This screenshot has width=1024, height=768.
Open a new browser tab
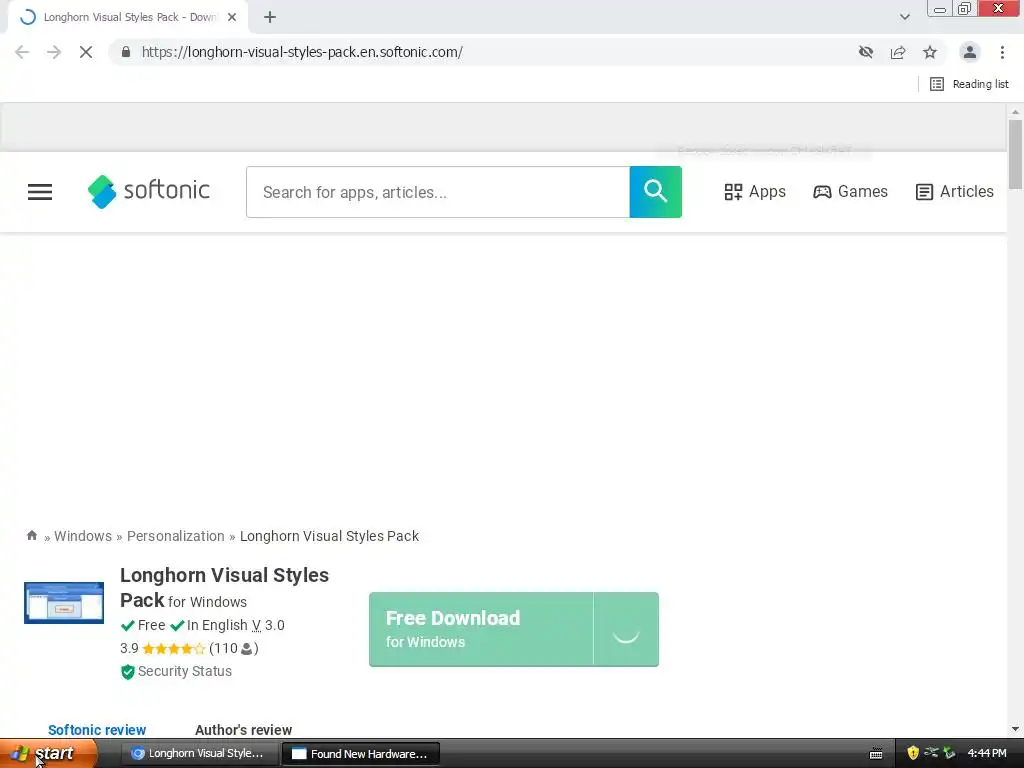pyautogui.click(x=270, y=17)
